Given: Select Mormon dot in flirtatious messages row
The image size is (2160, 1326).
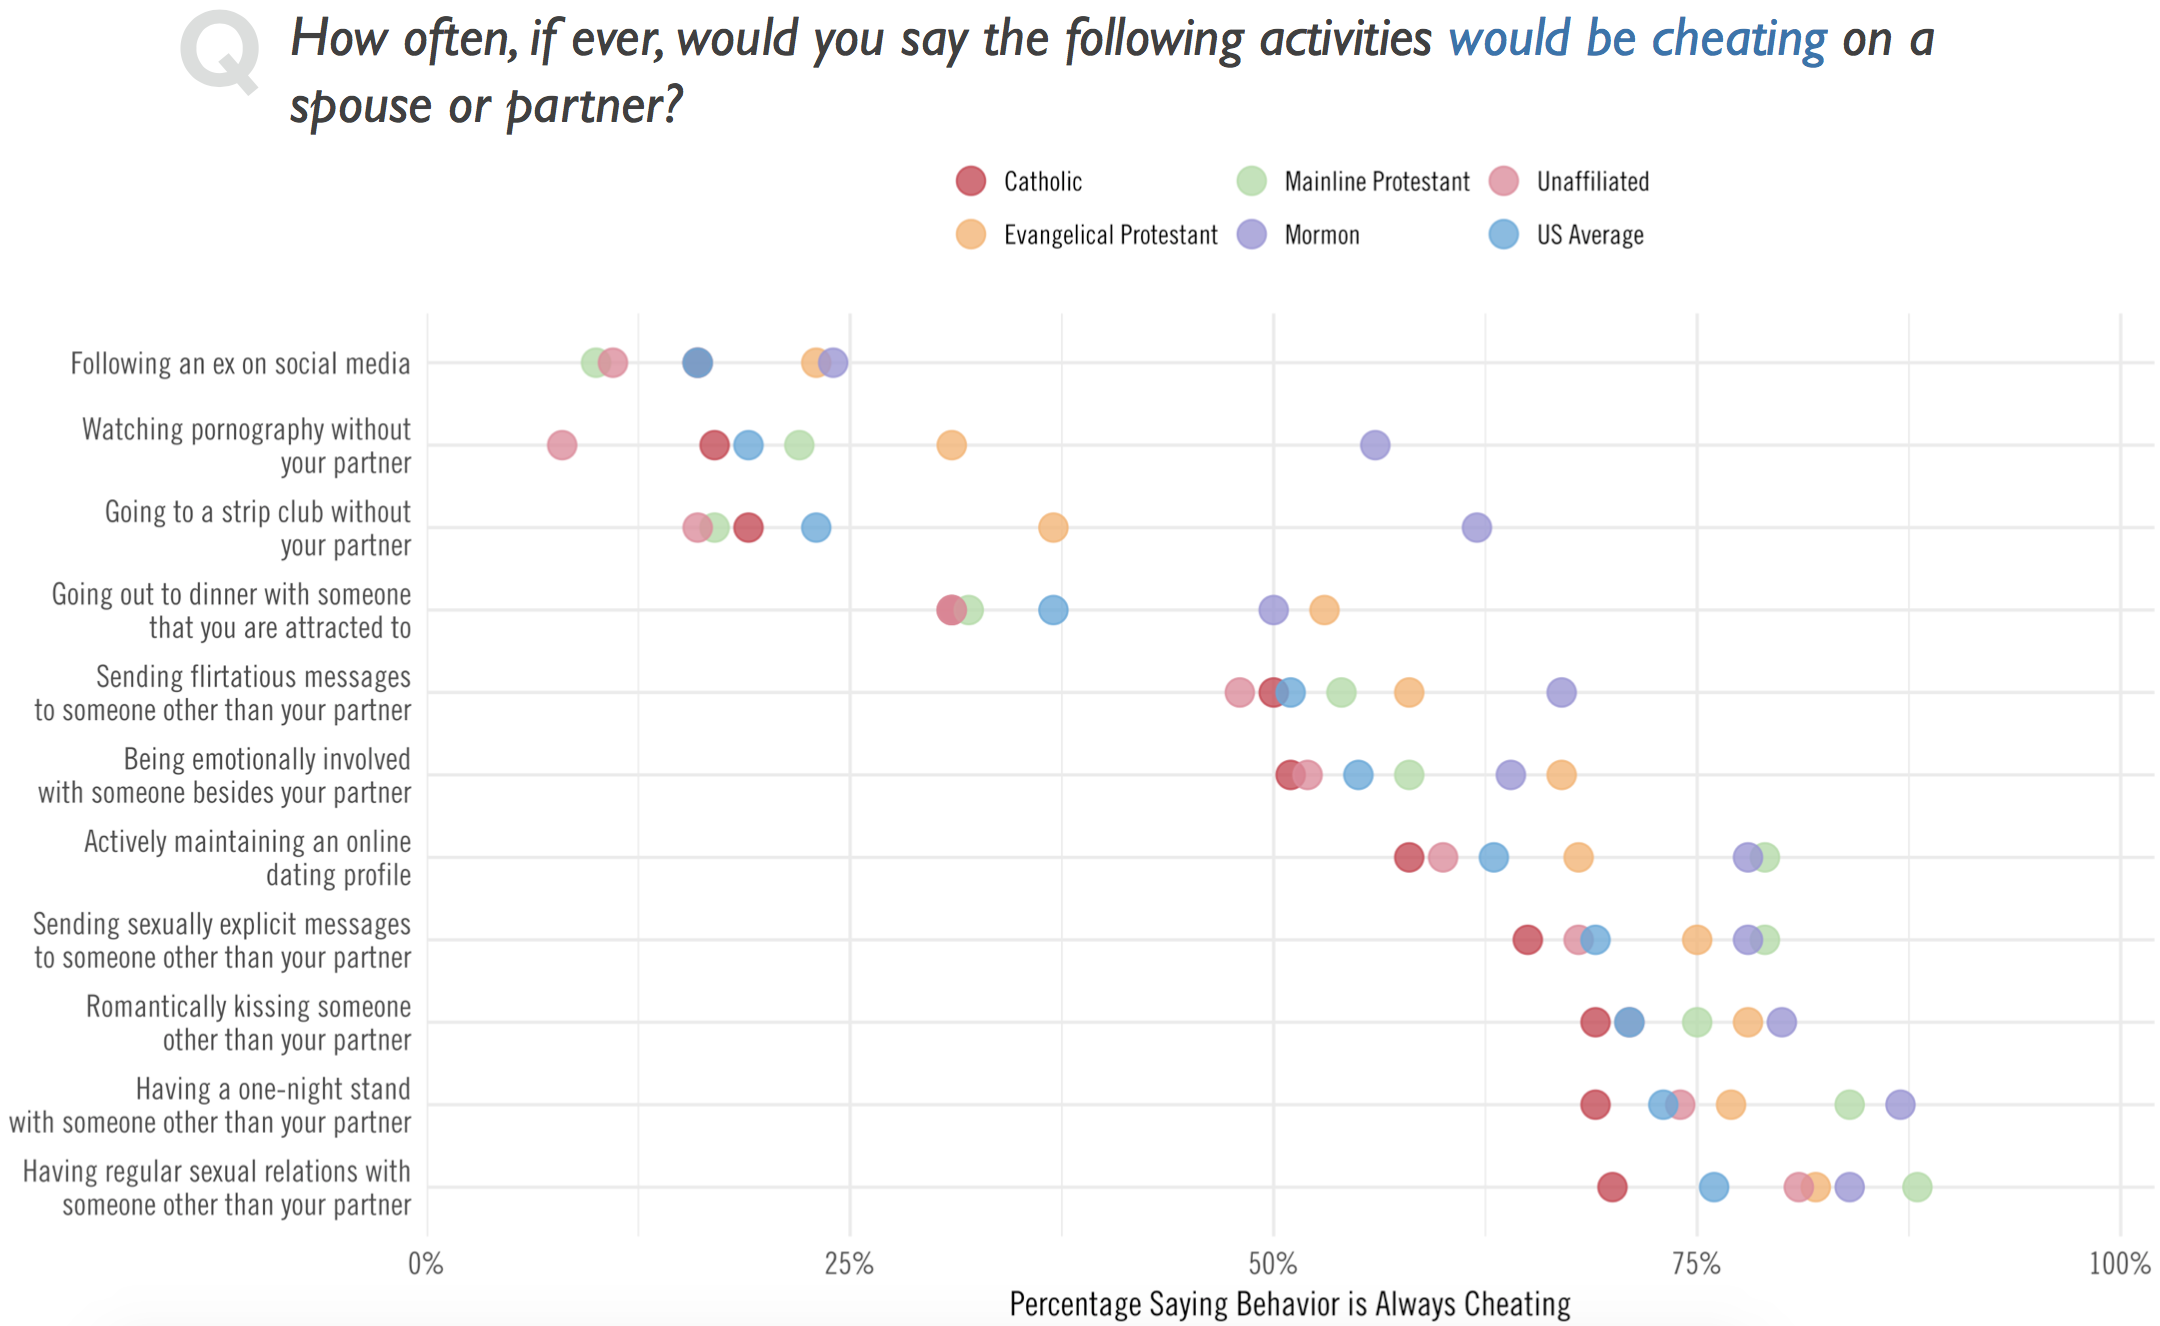Looking at the screenshot, I should [x=1561, y=692].
